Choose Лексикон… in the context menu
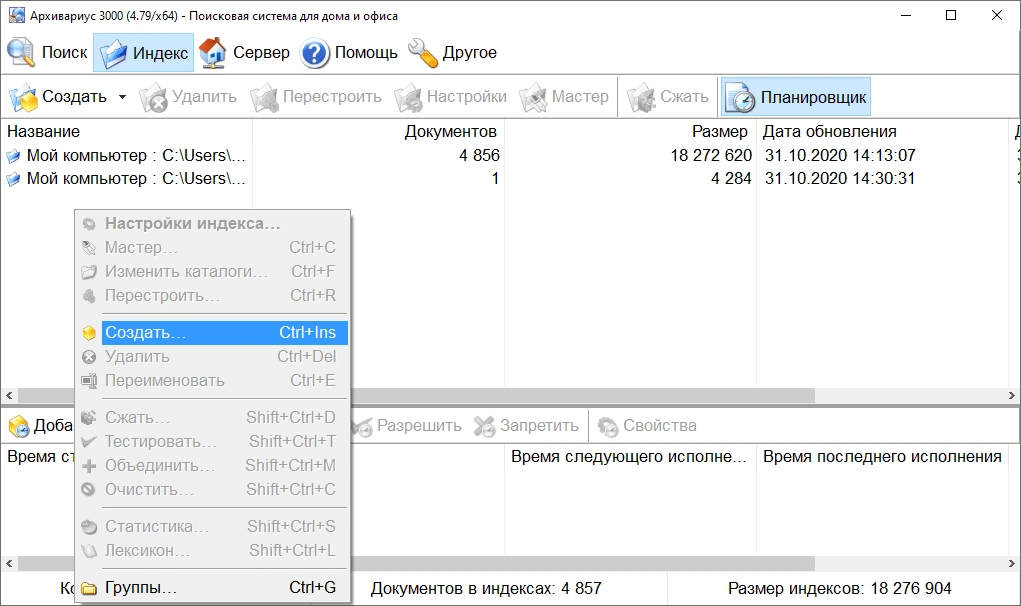1021x606 pixels. (212, 551)
